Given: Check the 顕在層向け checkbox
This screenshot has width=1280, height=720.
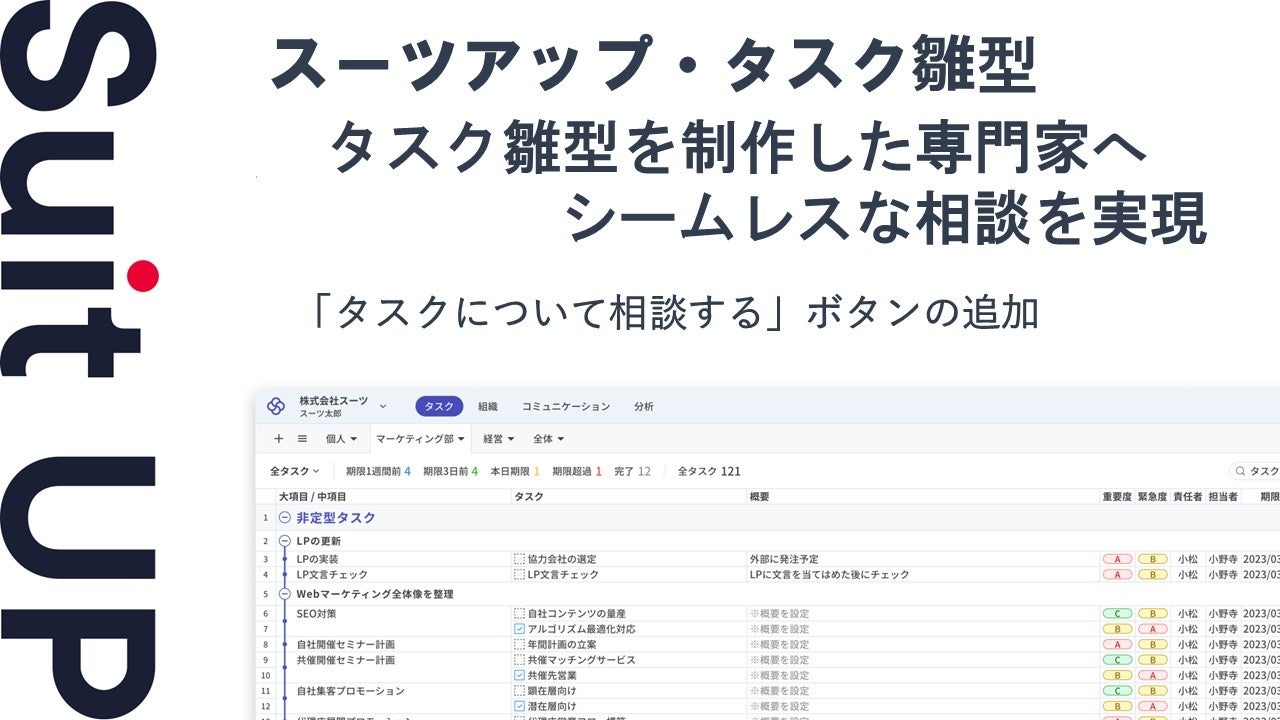Looking at the screenshot, I should 519,691.
